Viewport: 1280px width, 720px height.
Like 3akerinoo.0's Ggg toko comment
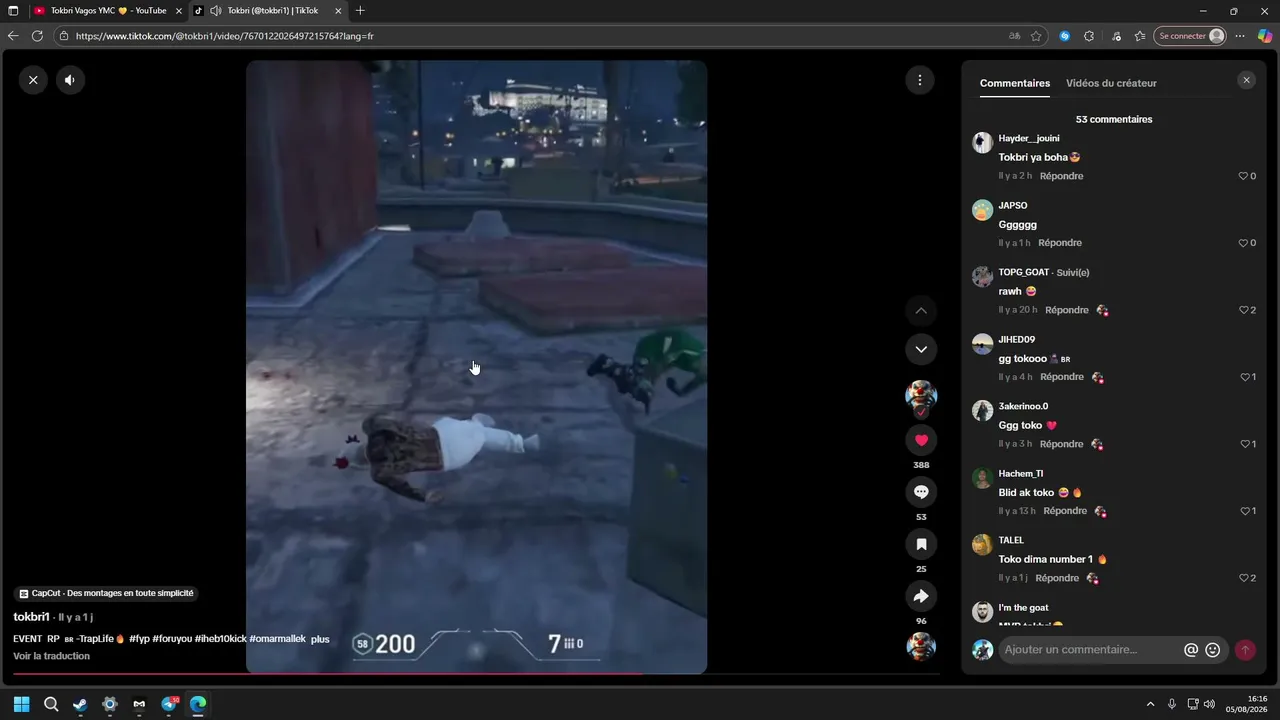pos(1245,444)
